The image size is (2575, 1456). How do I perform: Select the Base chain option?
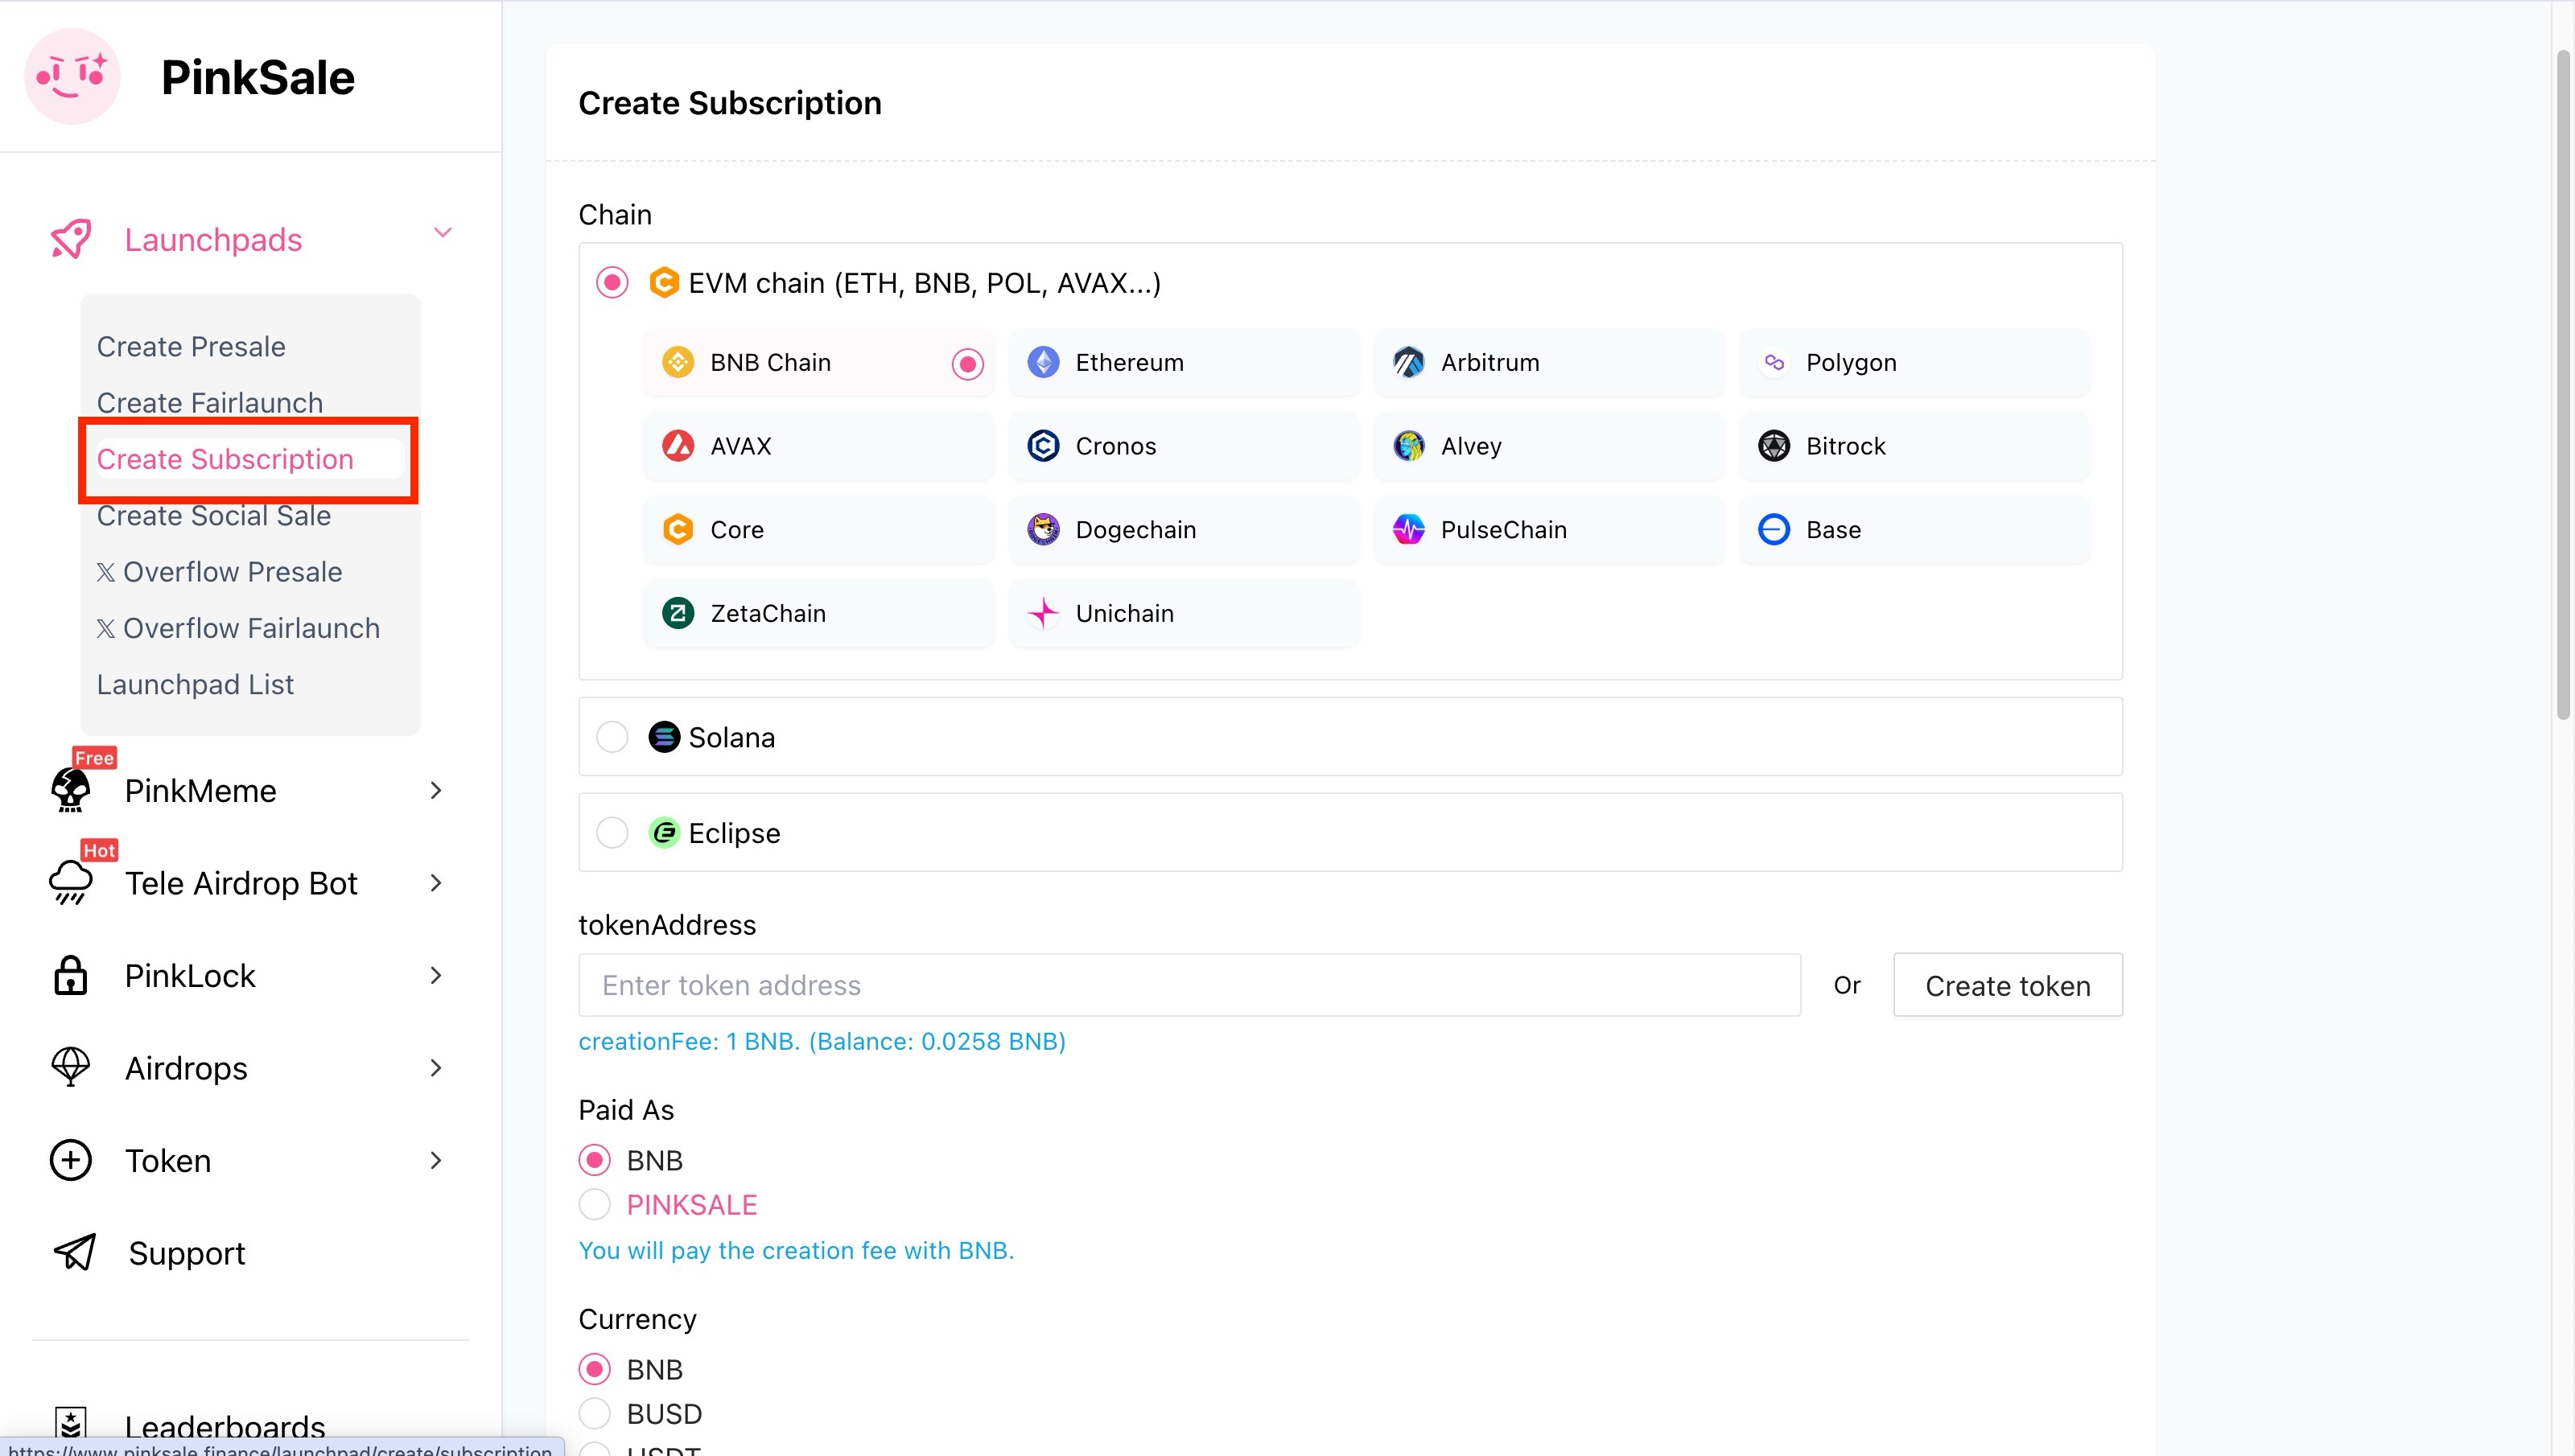click(x=1914, y=529)
